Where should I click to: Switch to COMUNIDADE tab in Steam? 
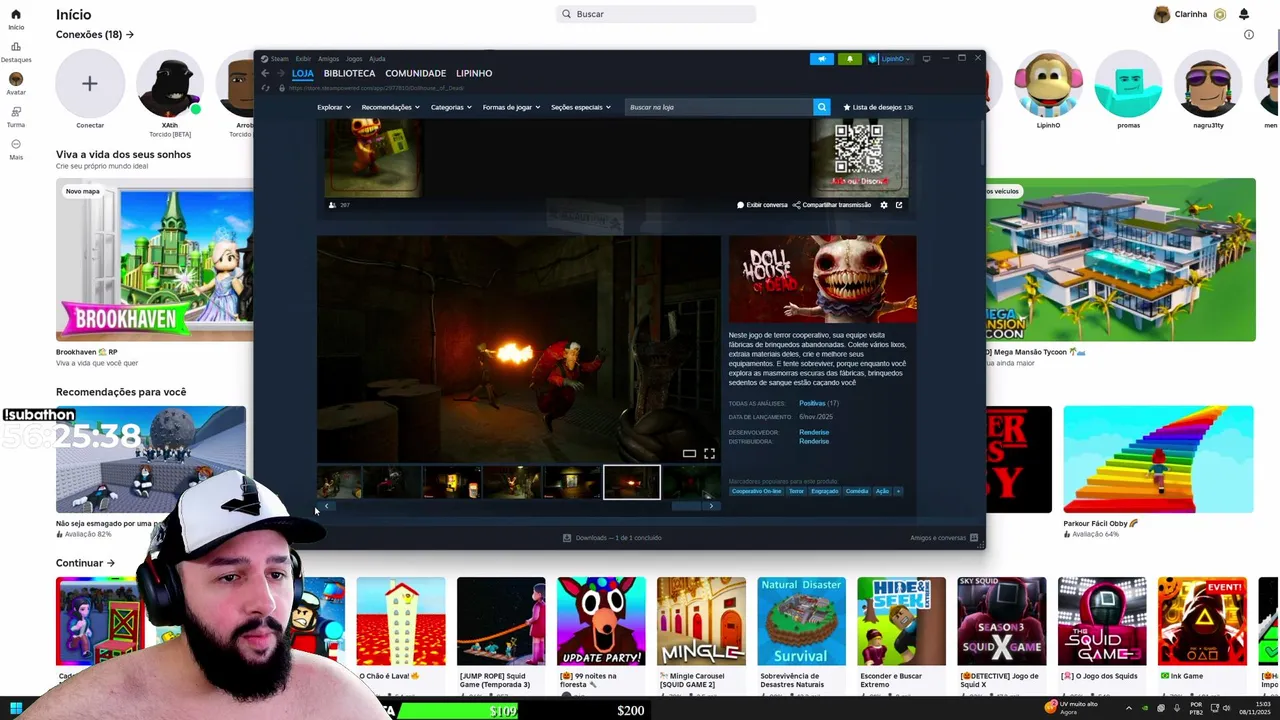click(x=416, y=73)
